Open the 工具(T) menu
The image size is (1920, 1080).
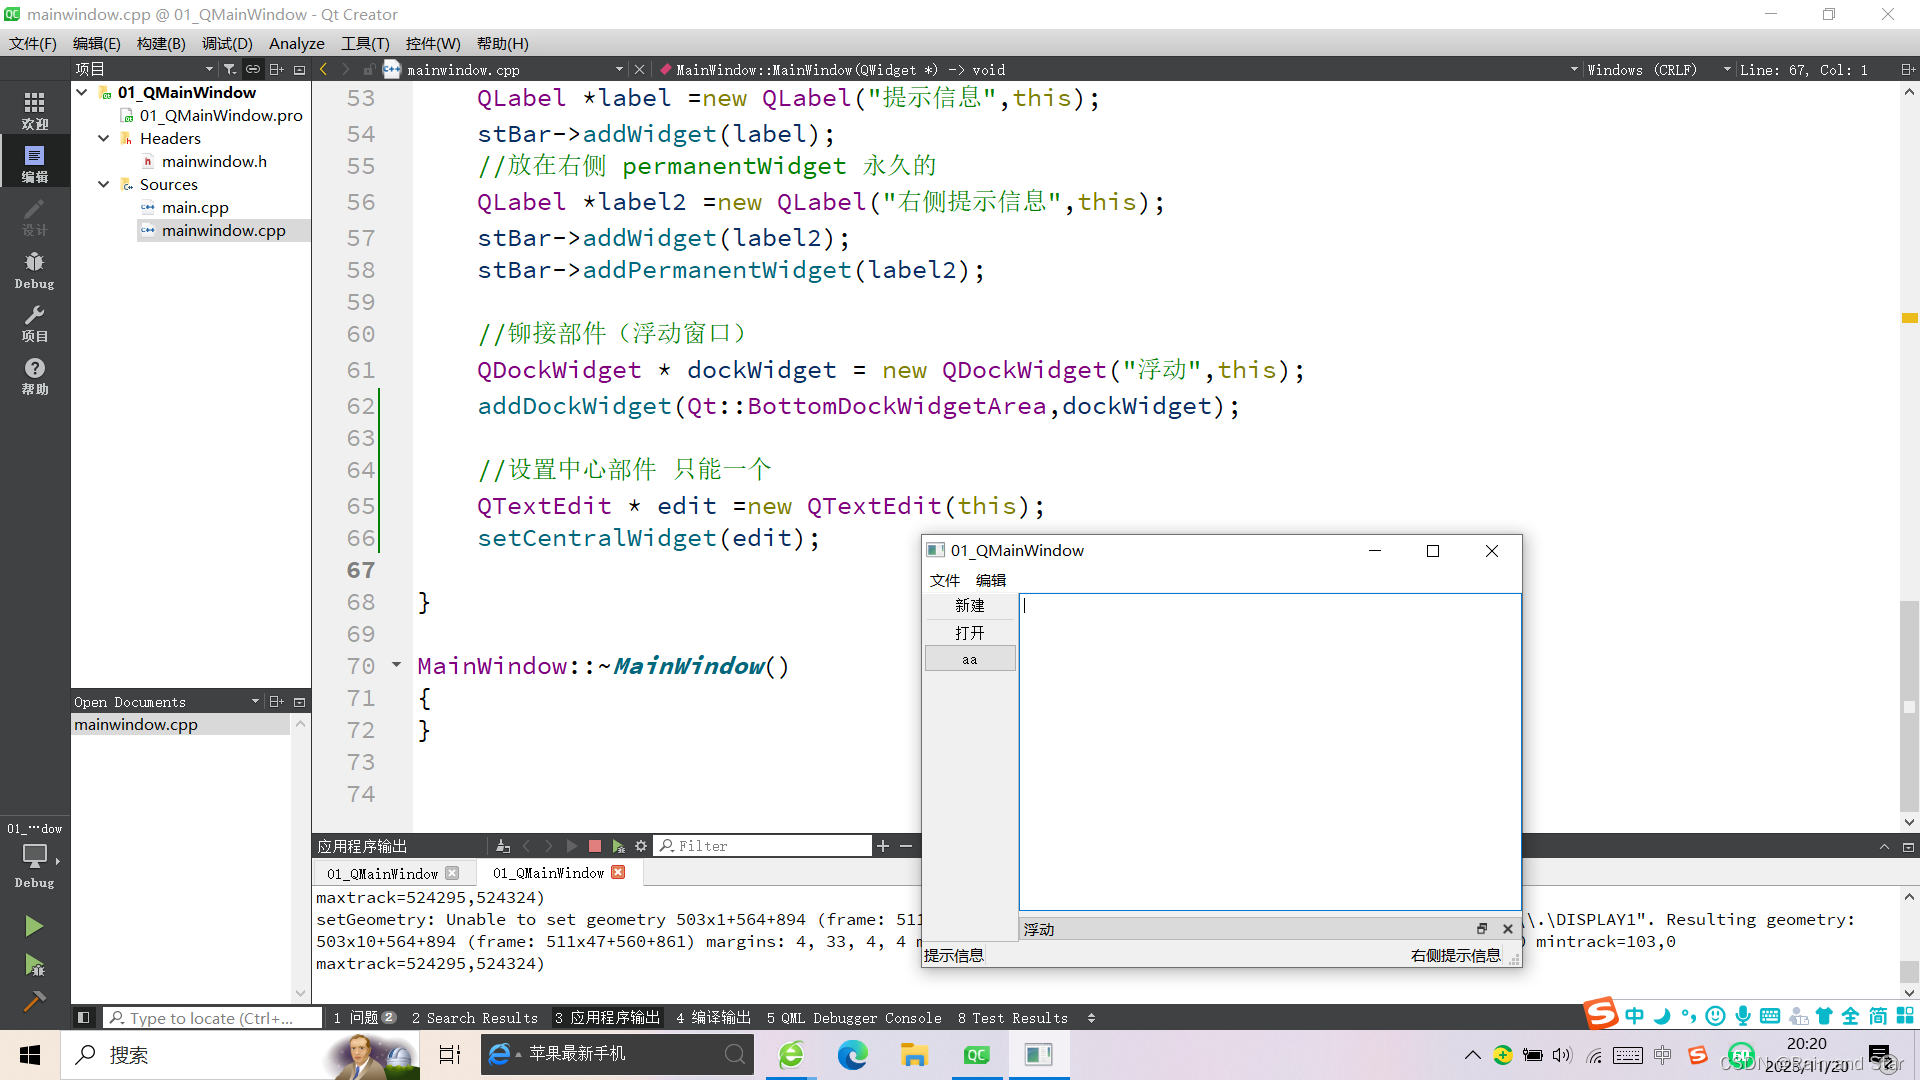click(365, 43)
